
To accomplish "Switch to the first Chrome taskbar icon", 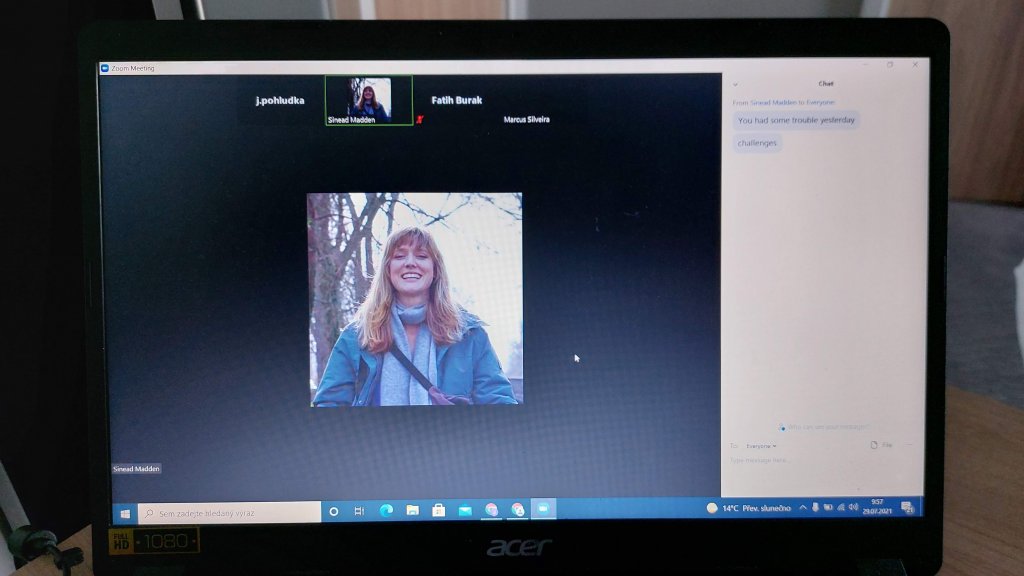I will point(491,509).
